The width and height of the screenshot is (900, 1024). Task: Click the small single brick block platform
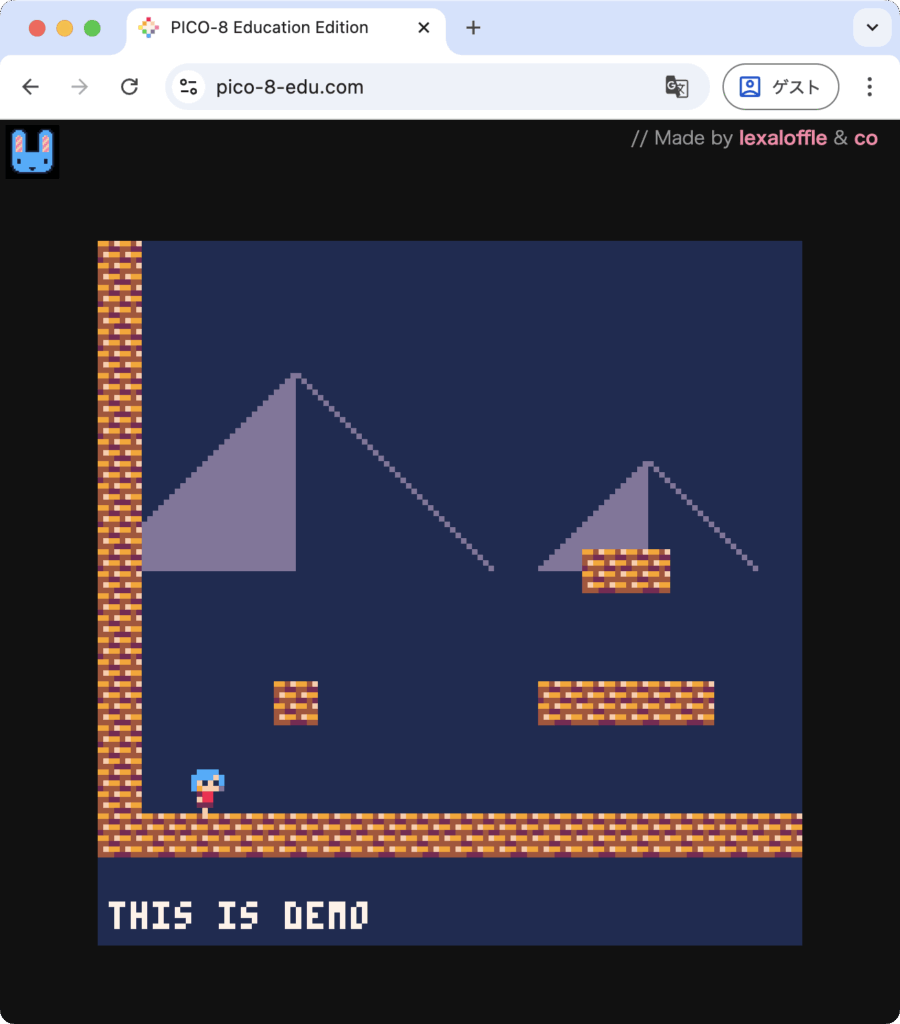coord(295,703)
